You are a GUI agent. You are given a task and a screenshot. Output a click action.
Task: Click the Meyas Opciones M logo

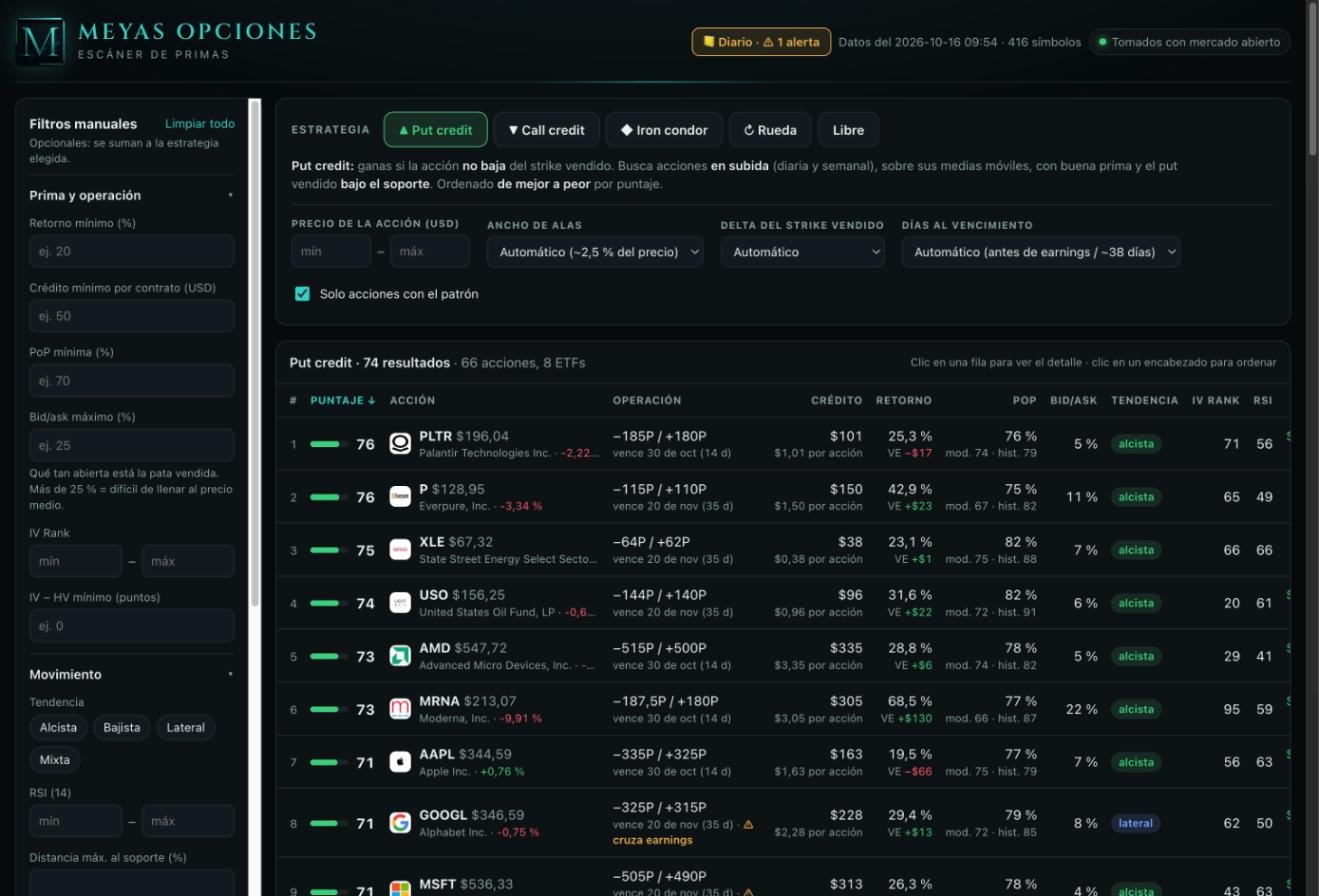[40, 41]
